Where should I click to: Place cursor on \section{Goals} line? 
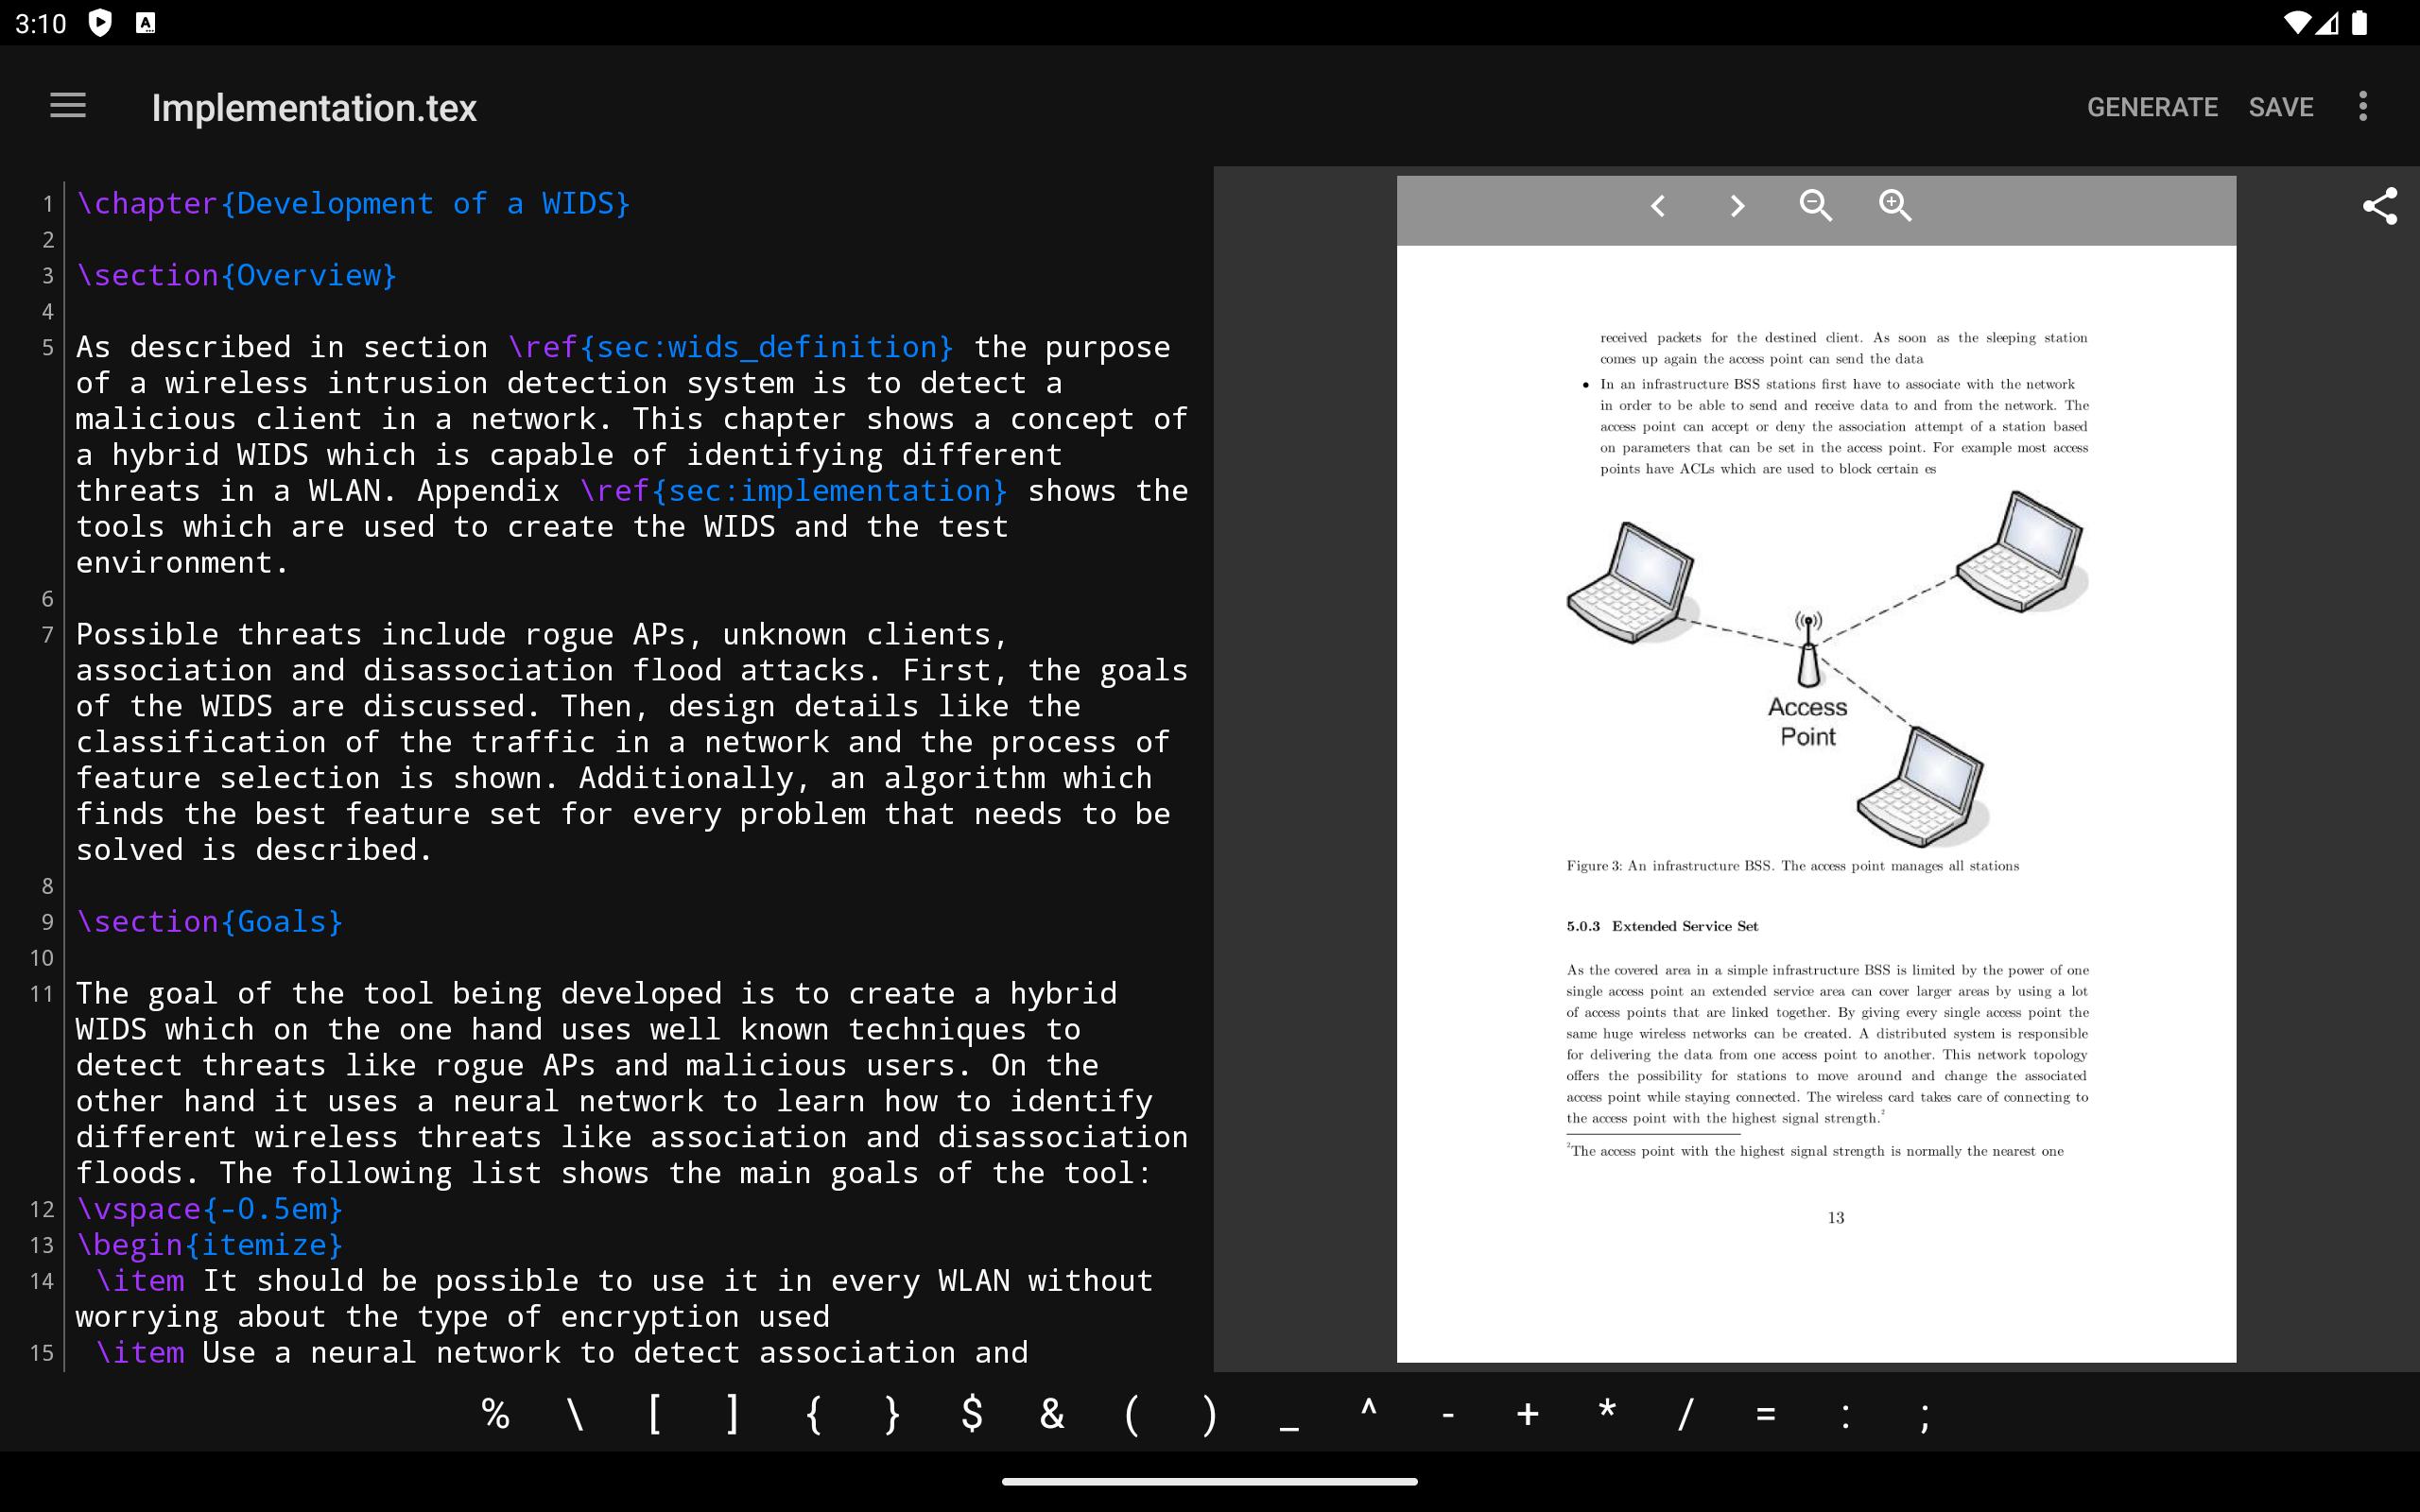coord(210,921)
